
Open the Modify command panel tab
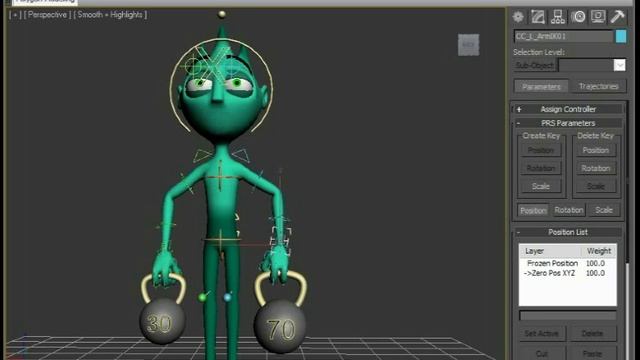(x=538, y=17)
